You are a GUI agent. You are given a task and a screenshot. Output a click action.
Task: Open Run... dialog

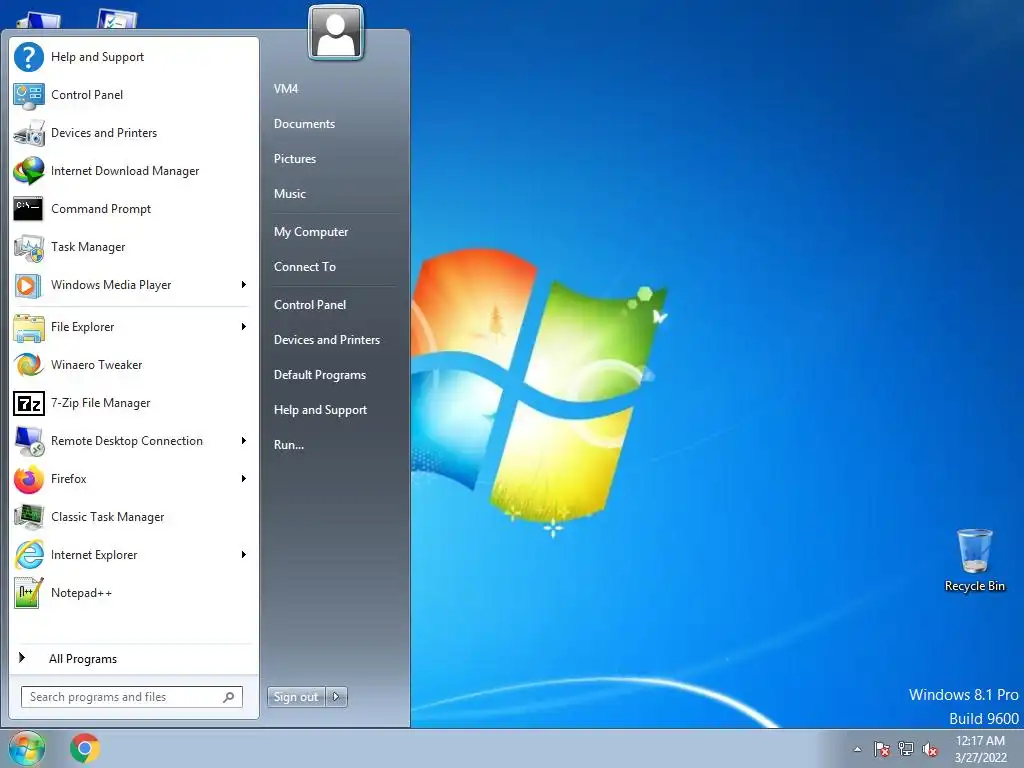point(289,445)
